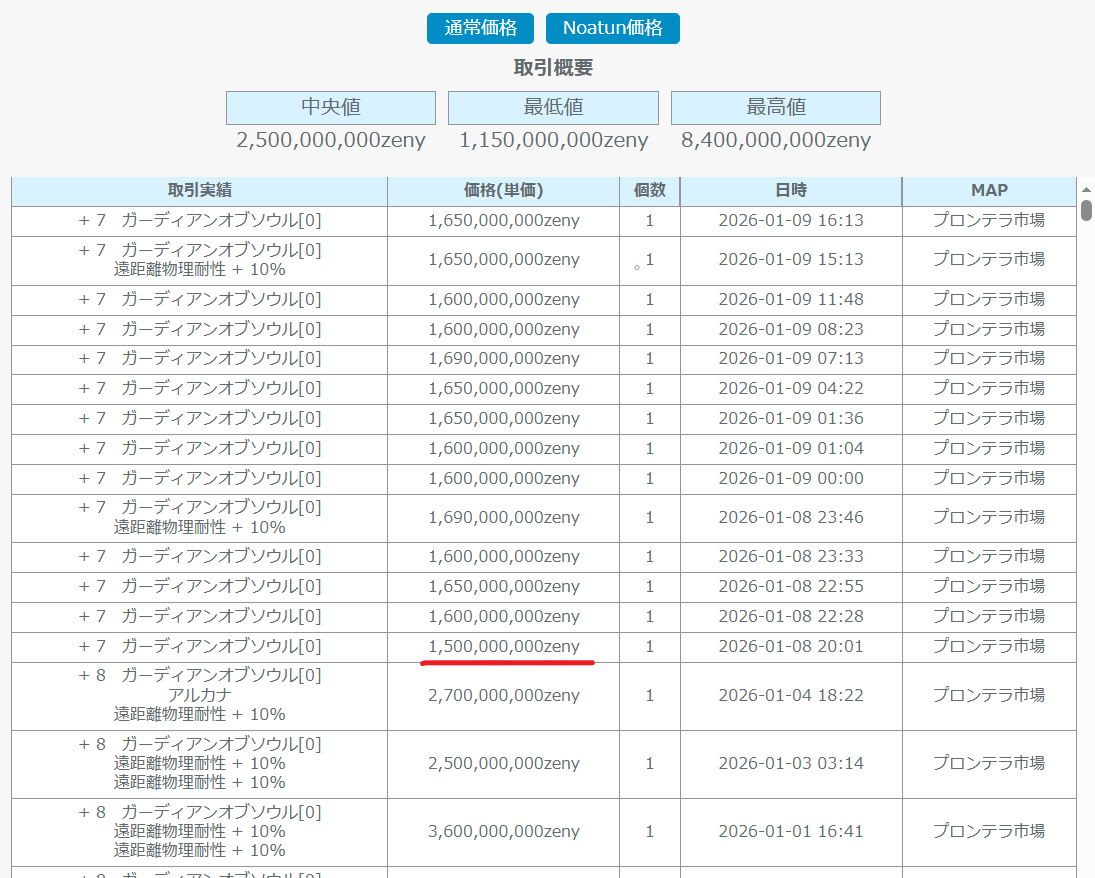Select the 中央値 summary box
Screen dimensions: 1095x878
click(331, 108)
